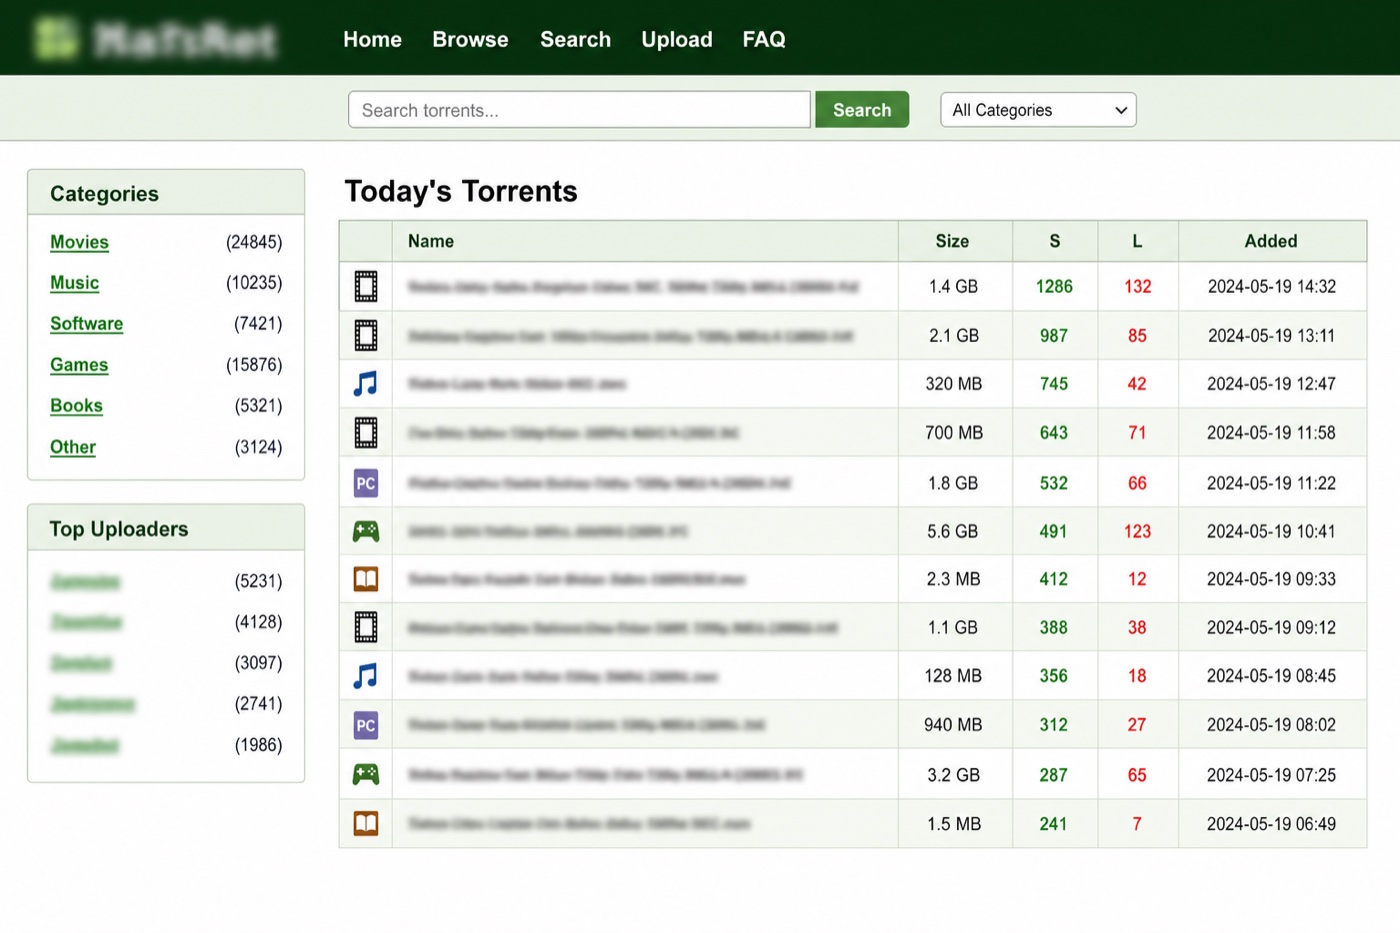The height and width of the screenshot is (933, 1400).
Task: Click the film icon in the 700 MB row
Action: tap(366, 433)
